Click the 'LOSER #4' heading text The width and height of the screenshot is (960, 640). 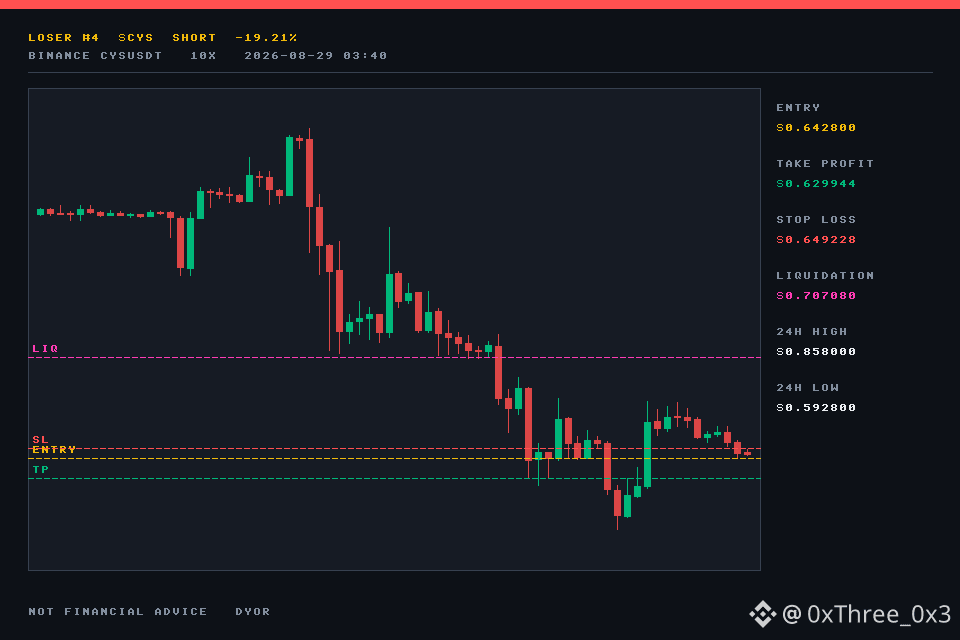[x=63, y=38]
